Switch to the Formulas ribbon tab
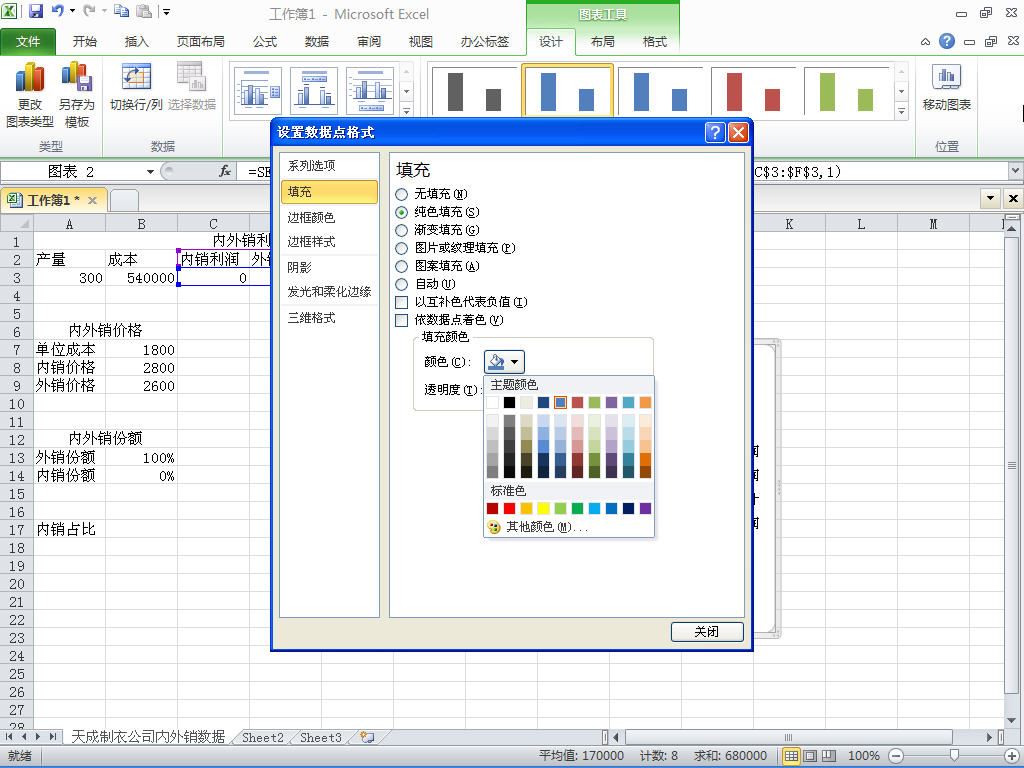Screen dimensions: 1024x768 pos(264,42)
